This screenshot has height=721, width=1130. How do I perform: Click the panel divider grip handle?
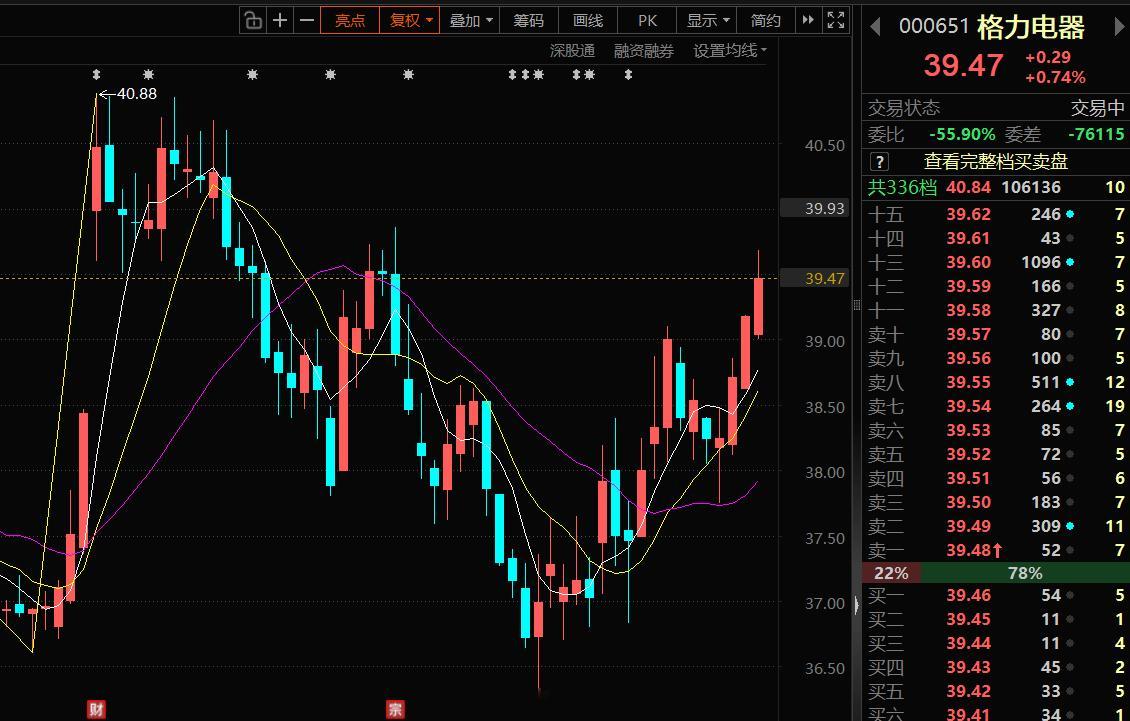point(856,305)
